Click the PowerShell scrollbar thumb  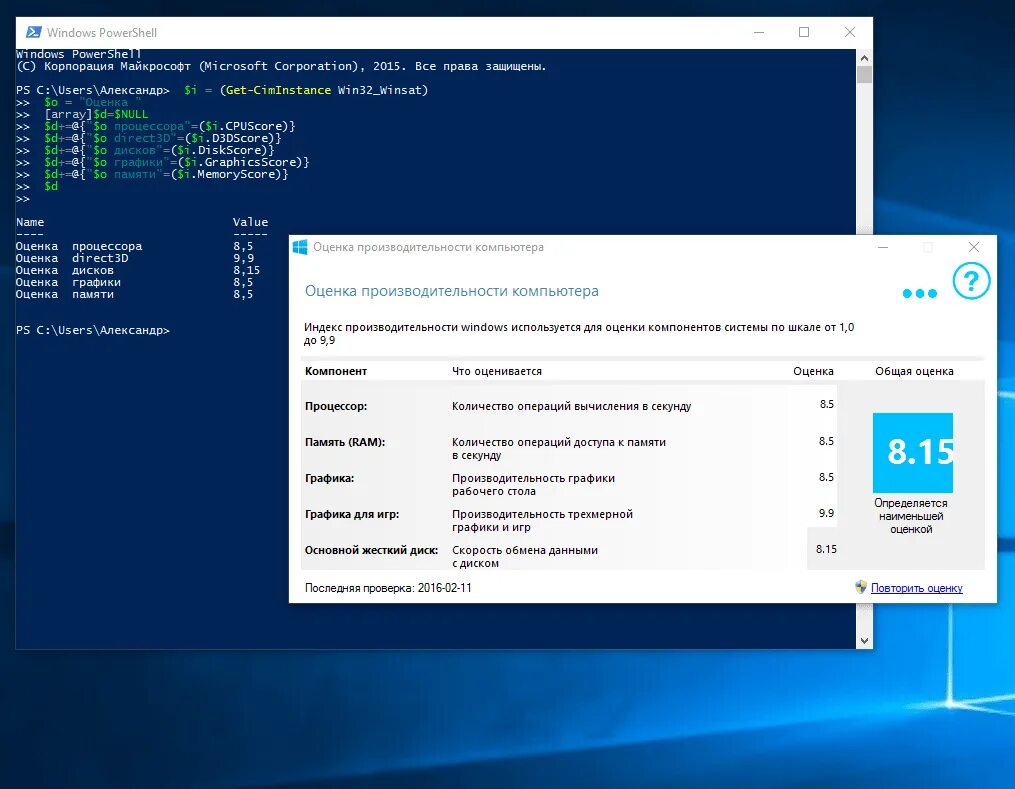pyautogui.click(x=864, y=74)
